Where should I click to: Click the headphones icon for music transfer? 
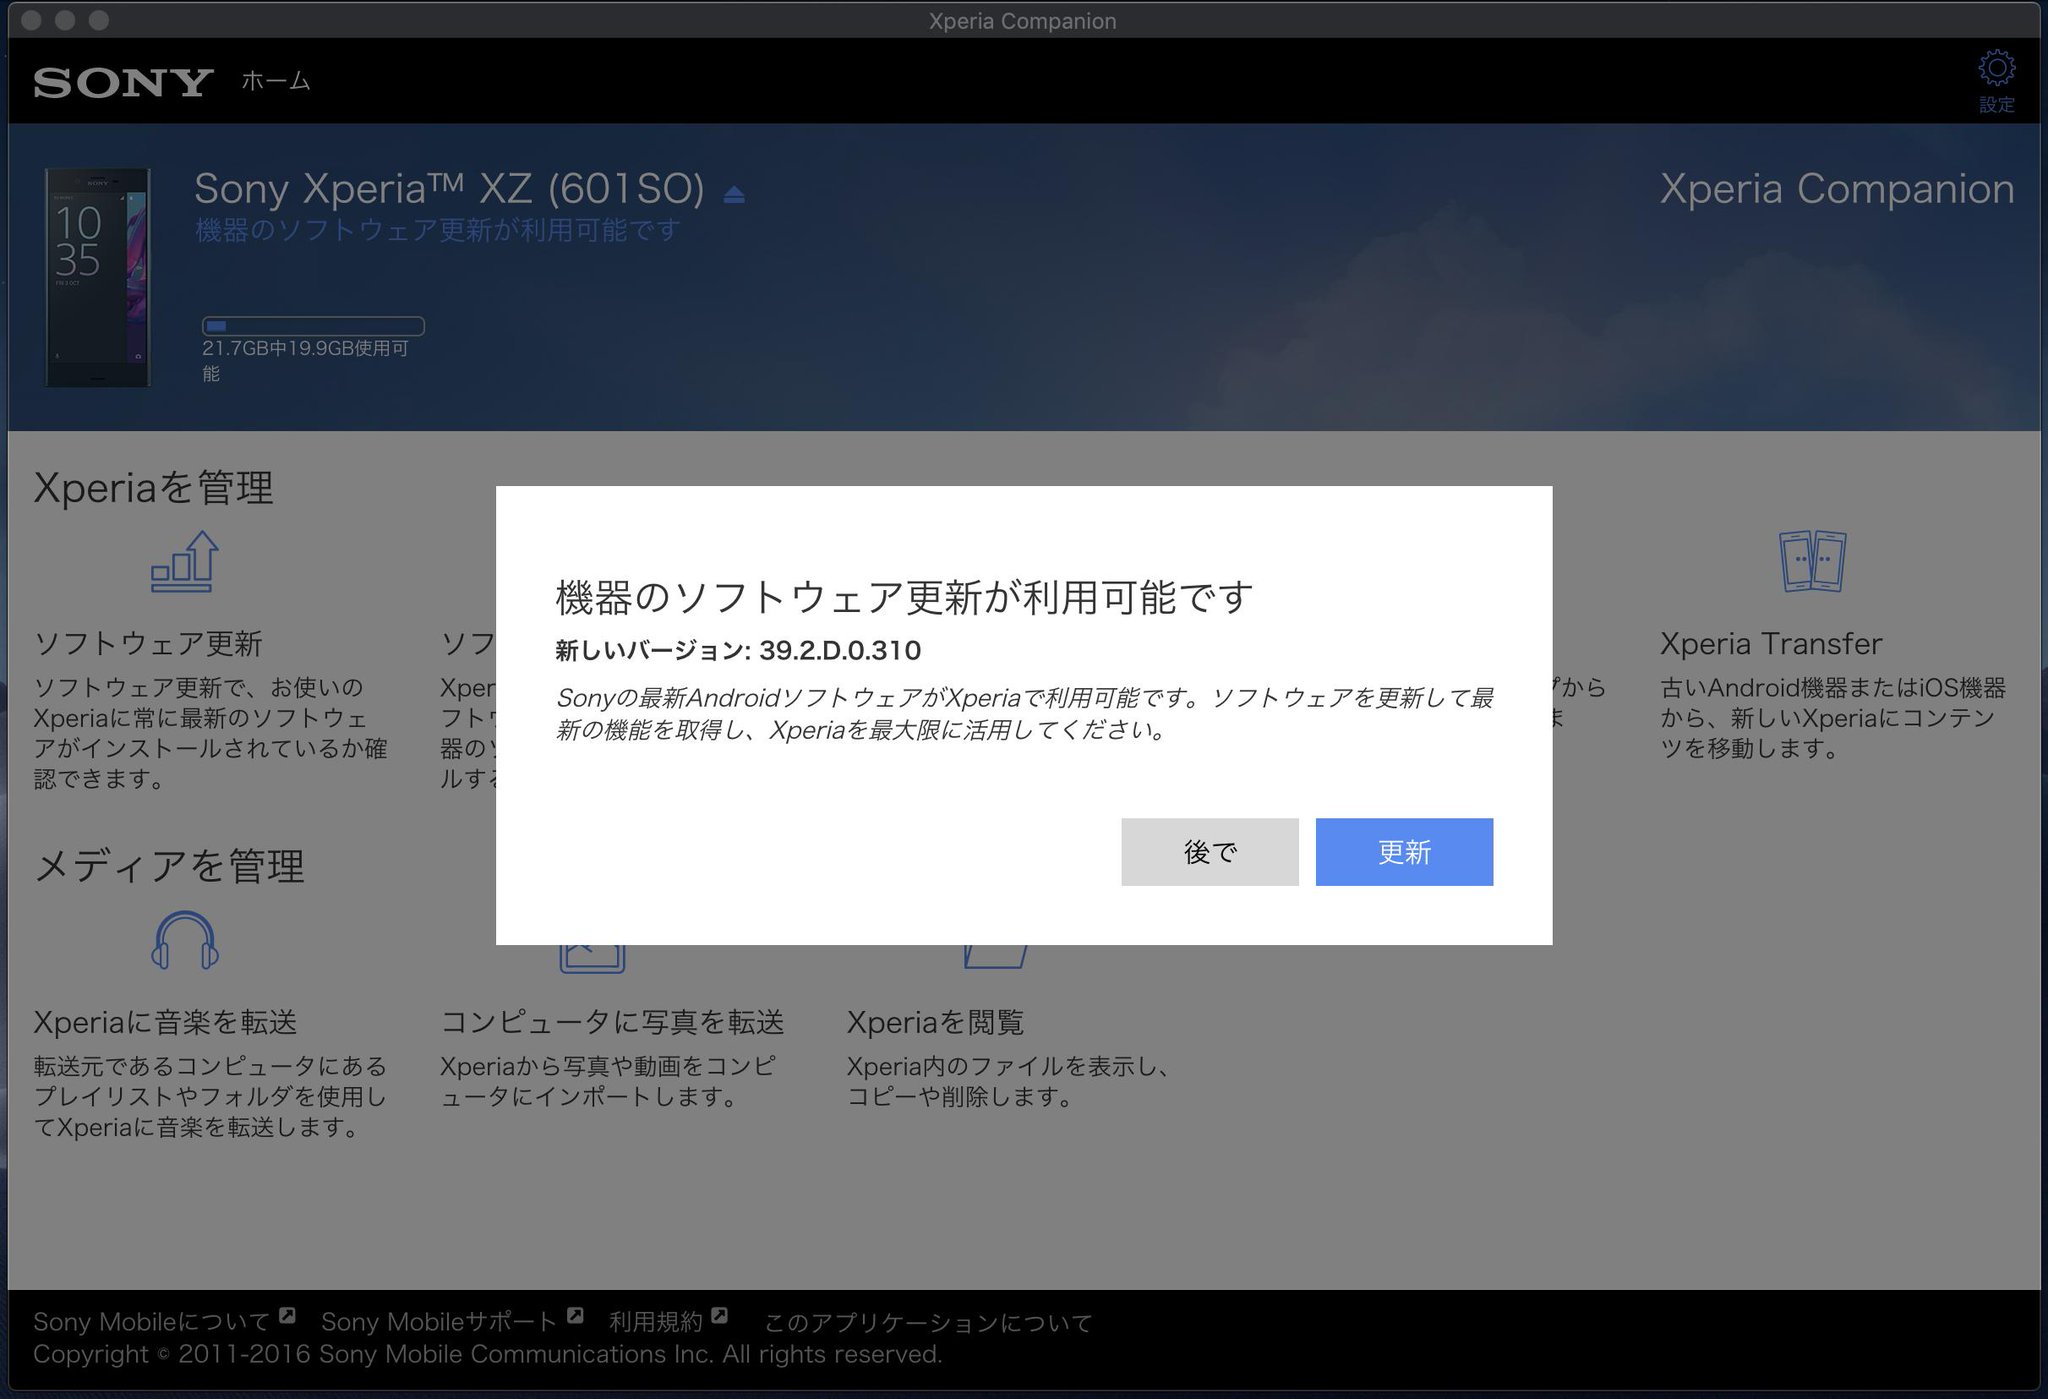[x=185, y=940]
